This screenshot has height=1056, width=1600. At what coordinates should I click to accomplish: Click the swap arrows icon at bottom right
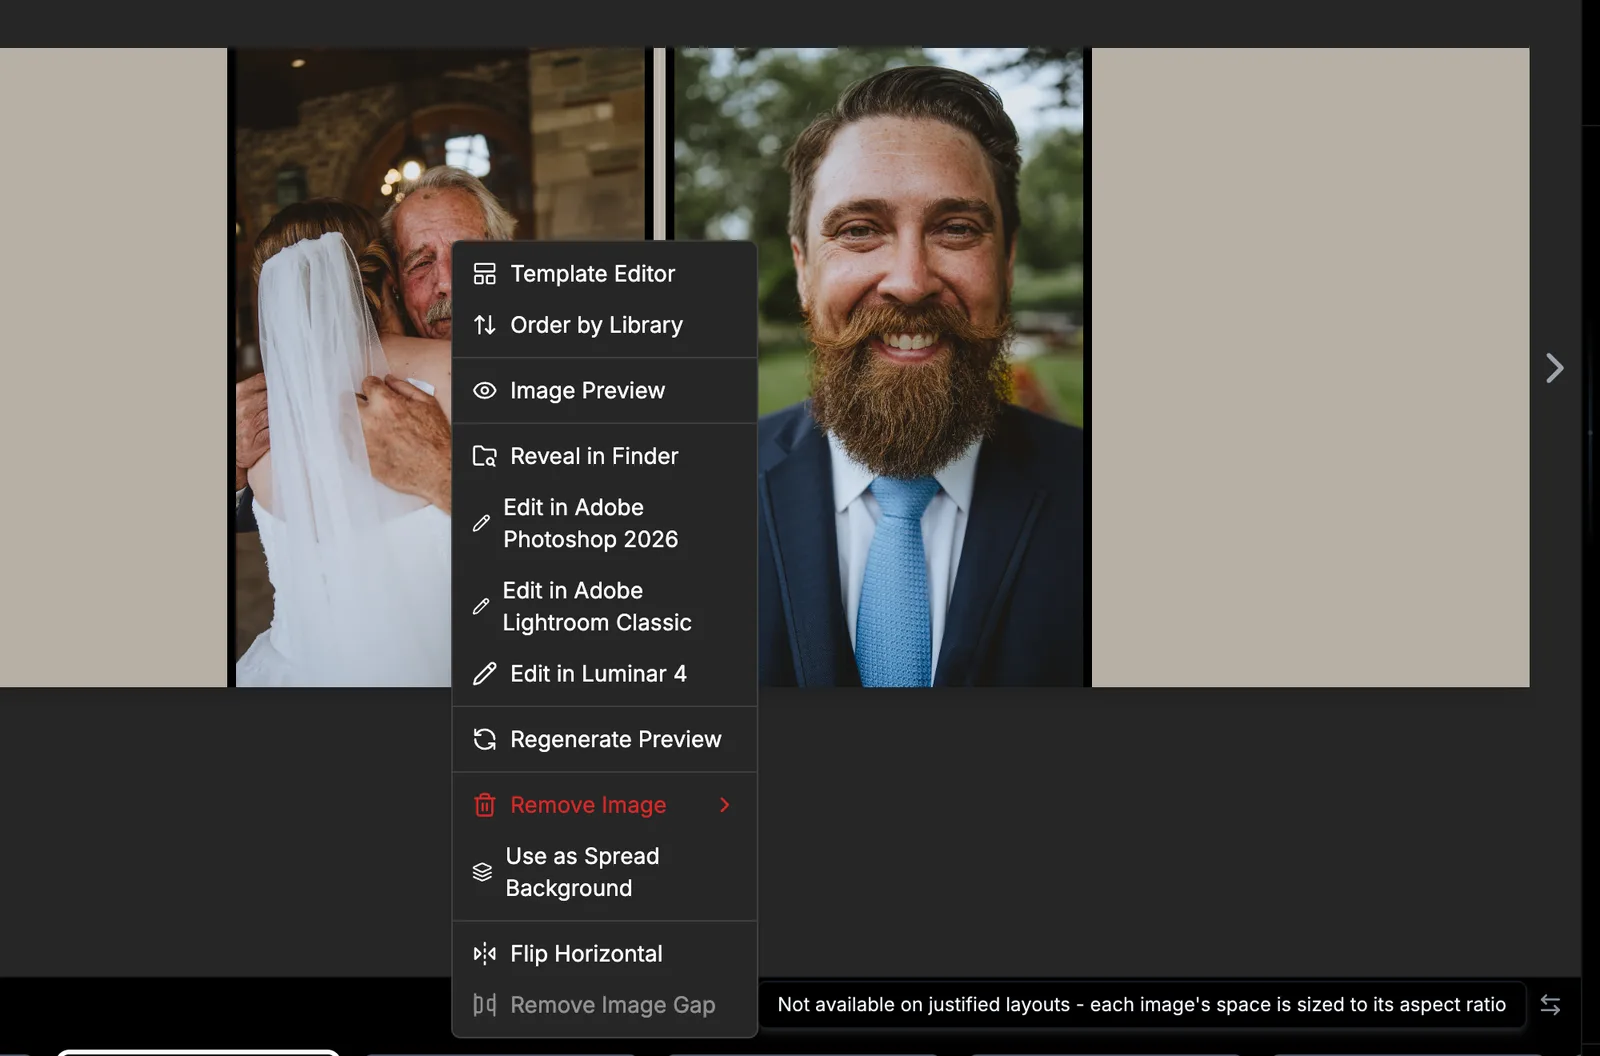[x=1550, y=1005]
